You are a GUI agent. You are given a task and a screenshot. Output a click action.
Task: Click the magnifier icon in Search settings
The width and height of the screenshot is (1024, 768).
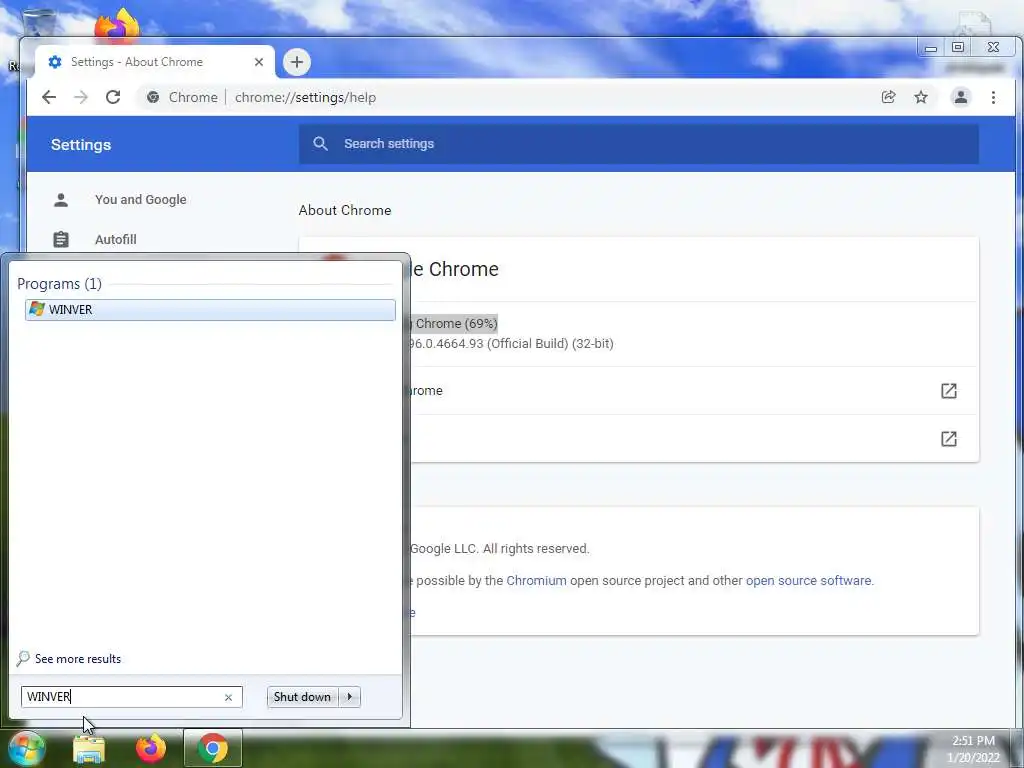320,144
